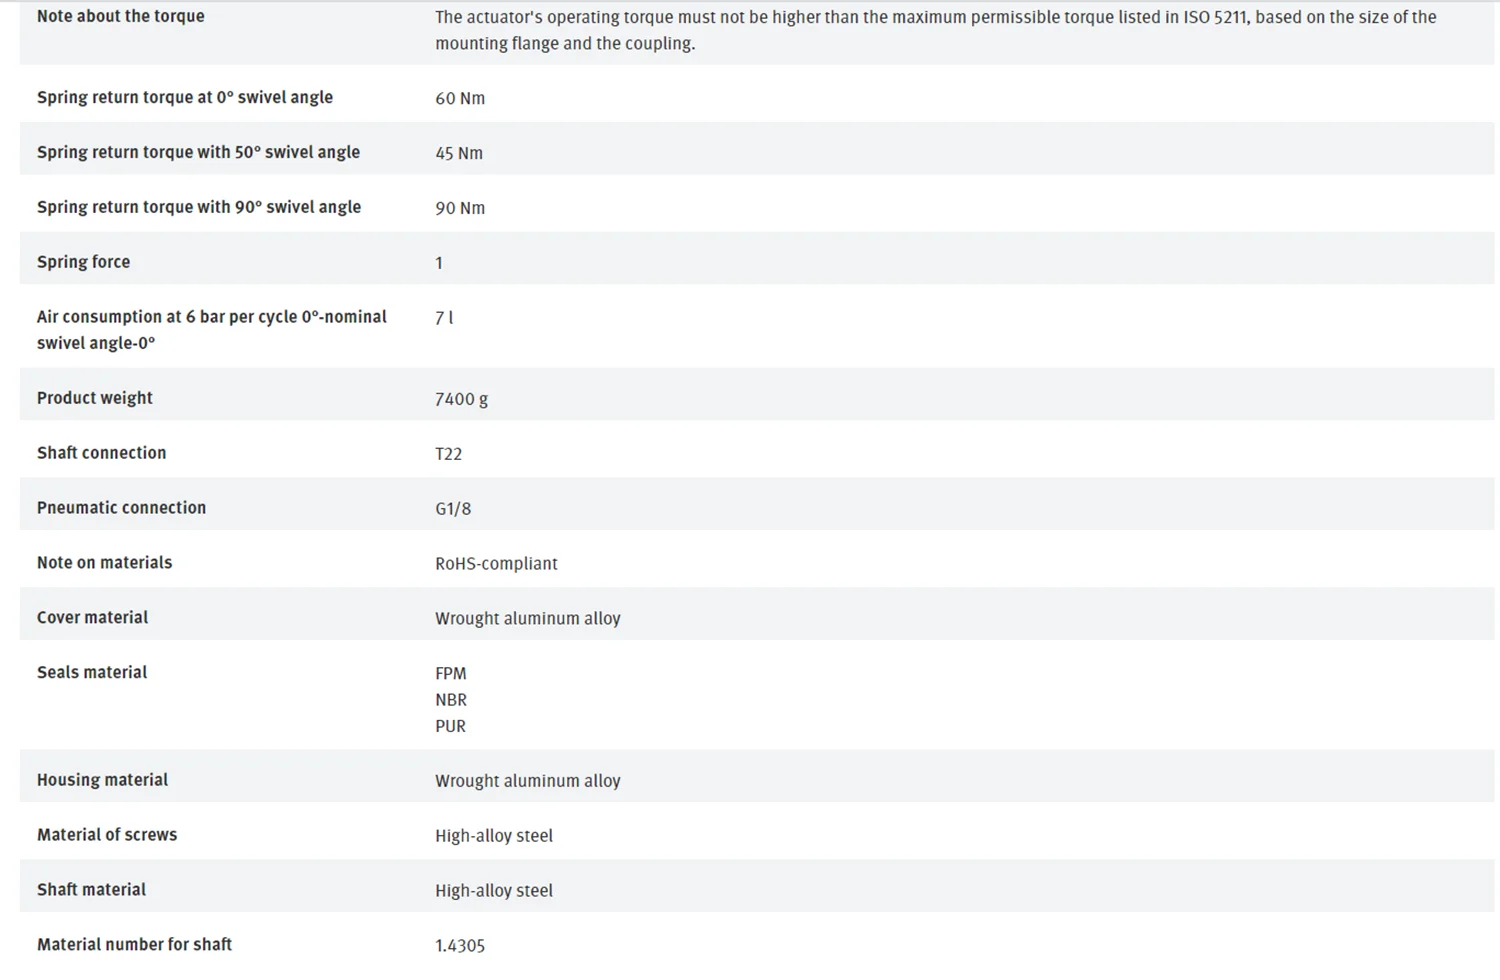Click the 1.4305 shaft material number
1500x980 pixels.
point(460,945)
